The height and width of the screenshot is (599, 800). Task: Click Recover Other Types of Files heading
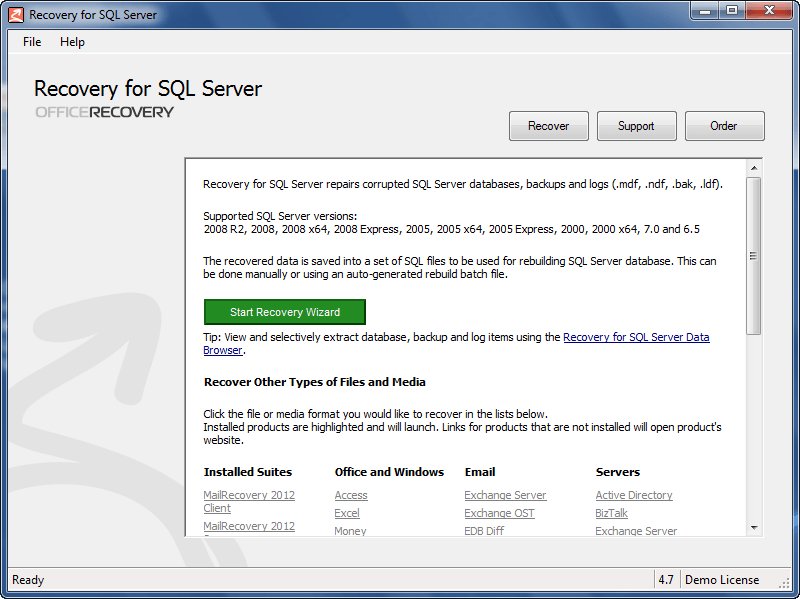click(314, 382)
